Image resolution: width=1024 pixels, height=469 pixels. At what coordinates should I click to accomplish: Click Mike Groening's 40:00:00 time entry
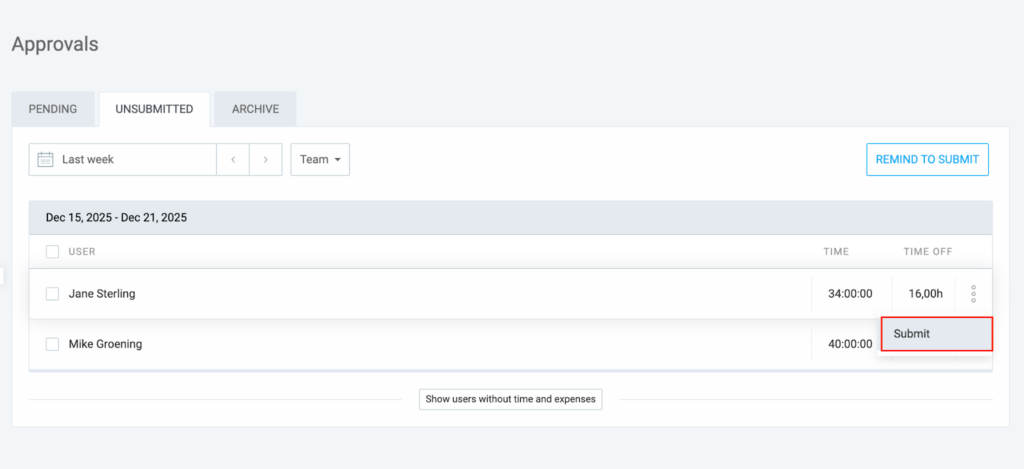(x=850, y=344)
